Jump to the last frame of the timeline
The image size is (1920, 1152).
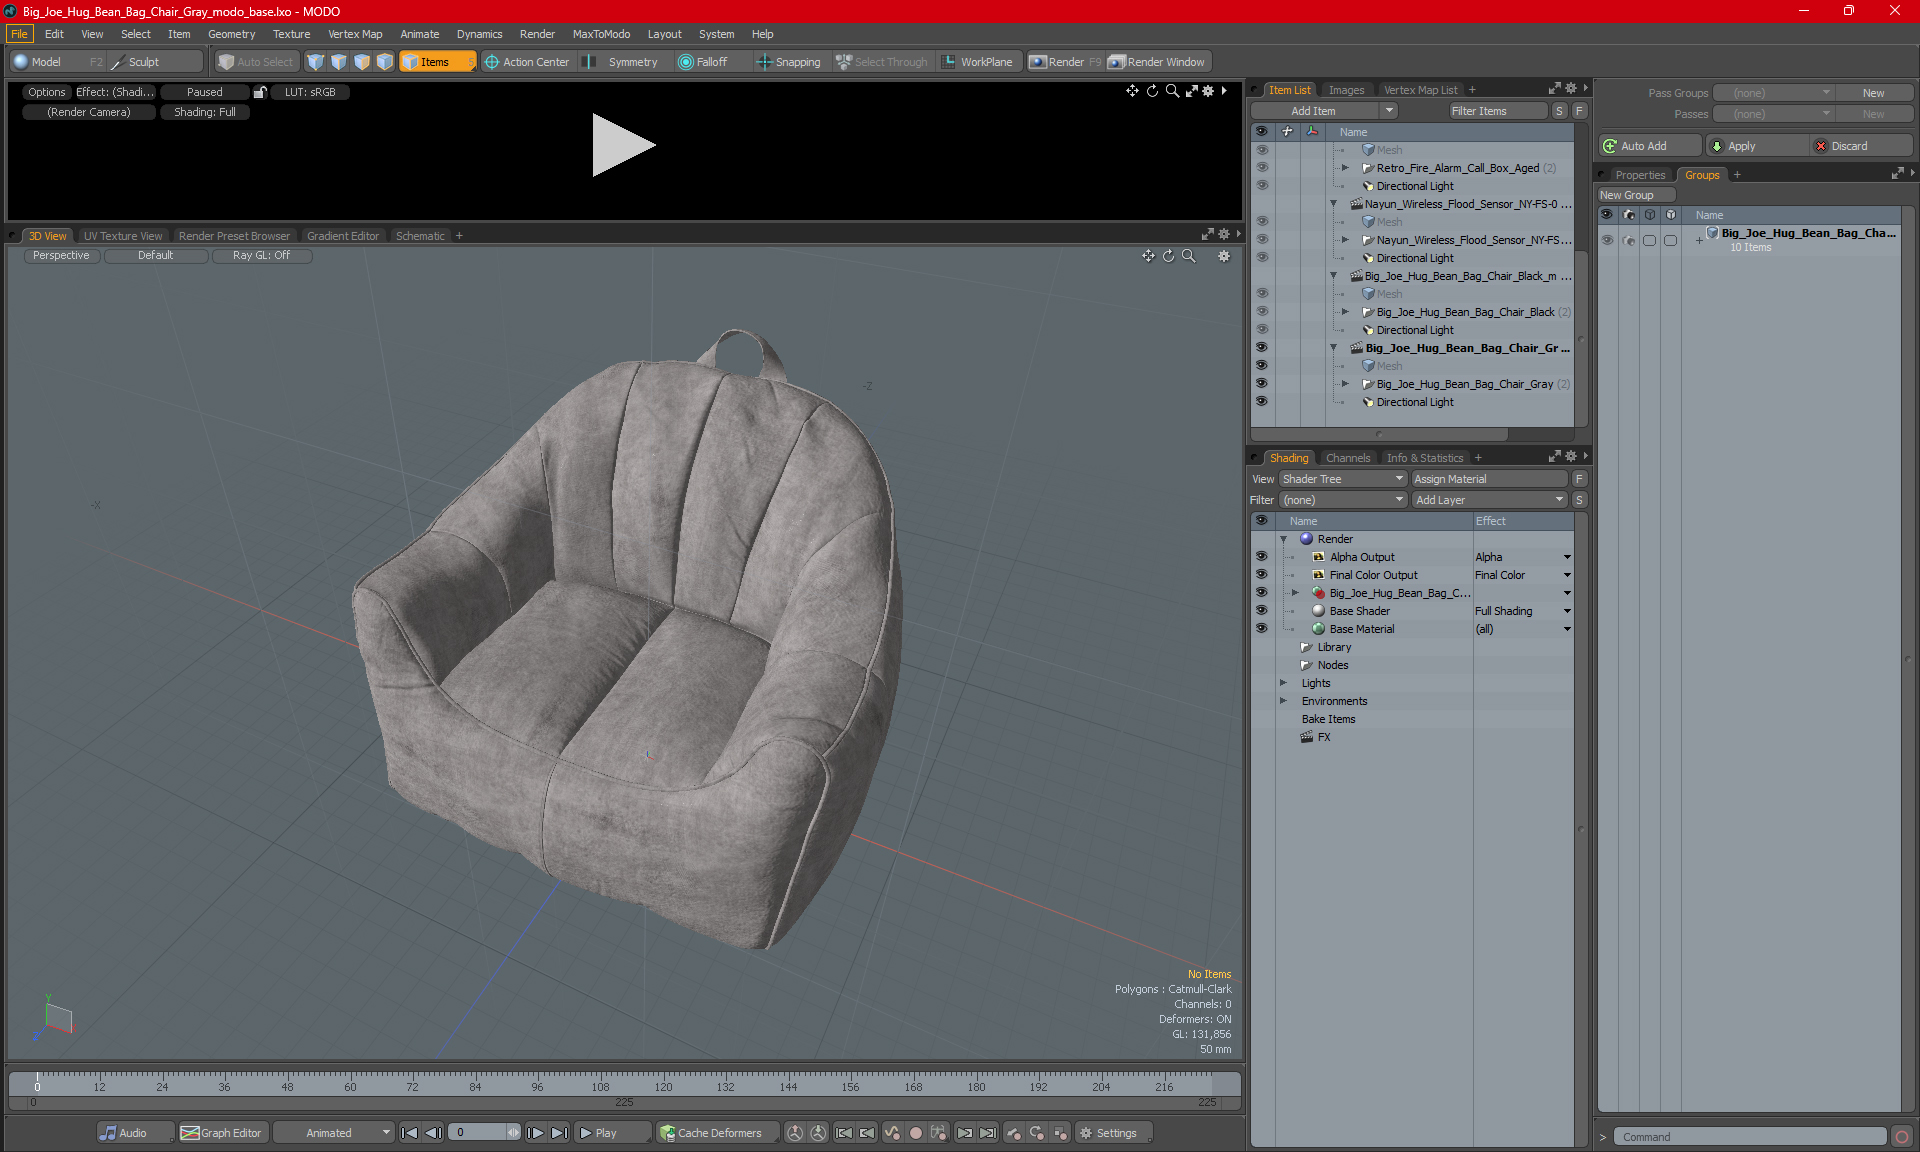coord(559,1133)
